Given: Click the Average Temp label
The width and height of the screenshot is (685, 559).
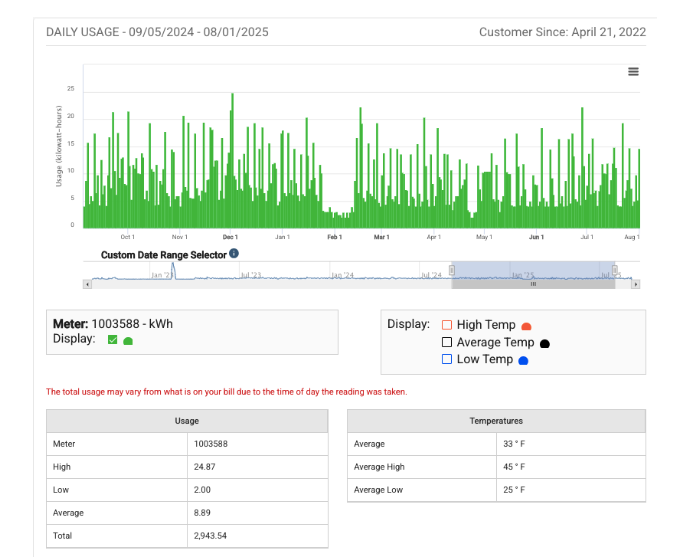Looking at the screenshot, I should pyautogui.click(x=495, y=342).
